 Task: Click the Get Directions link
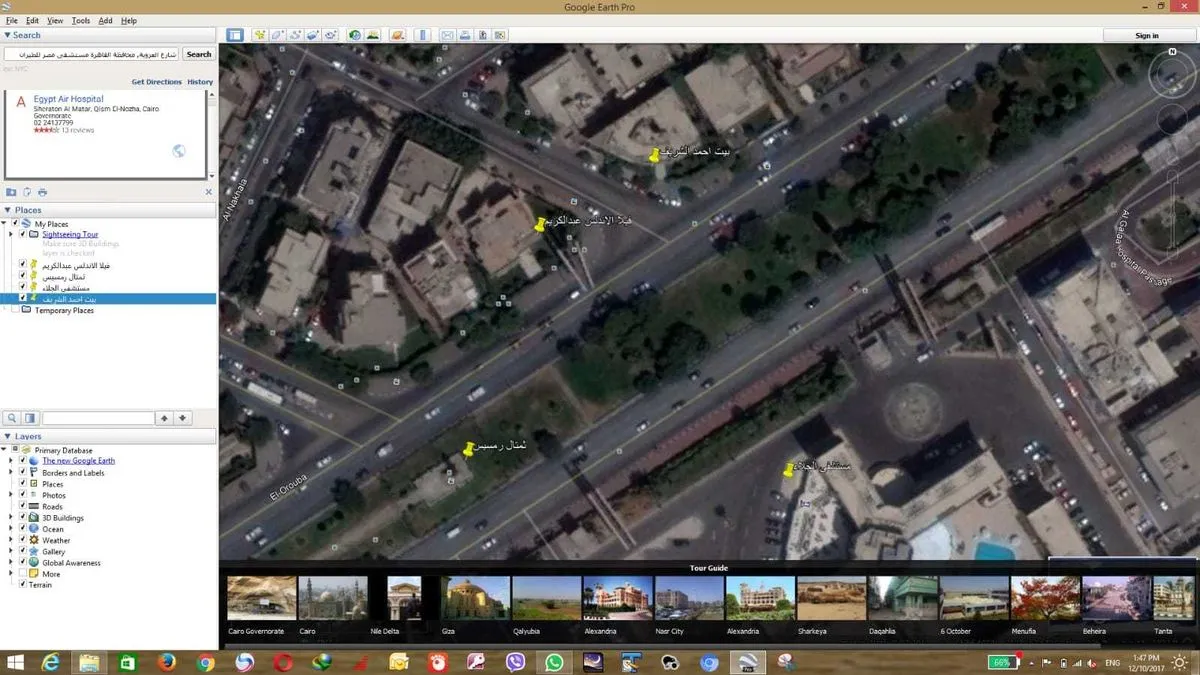point(157,82)
